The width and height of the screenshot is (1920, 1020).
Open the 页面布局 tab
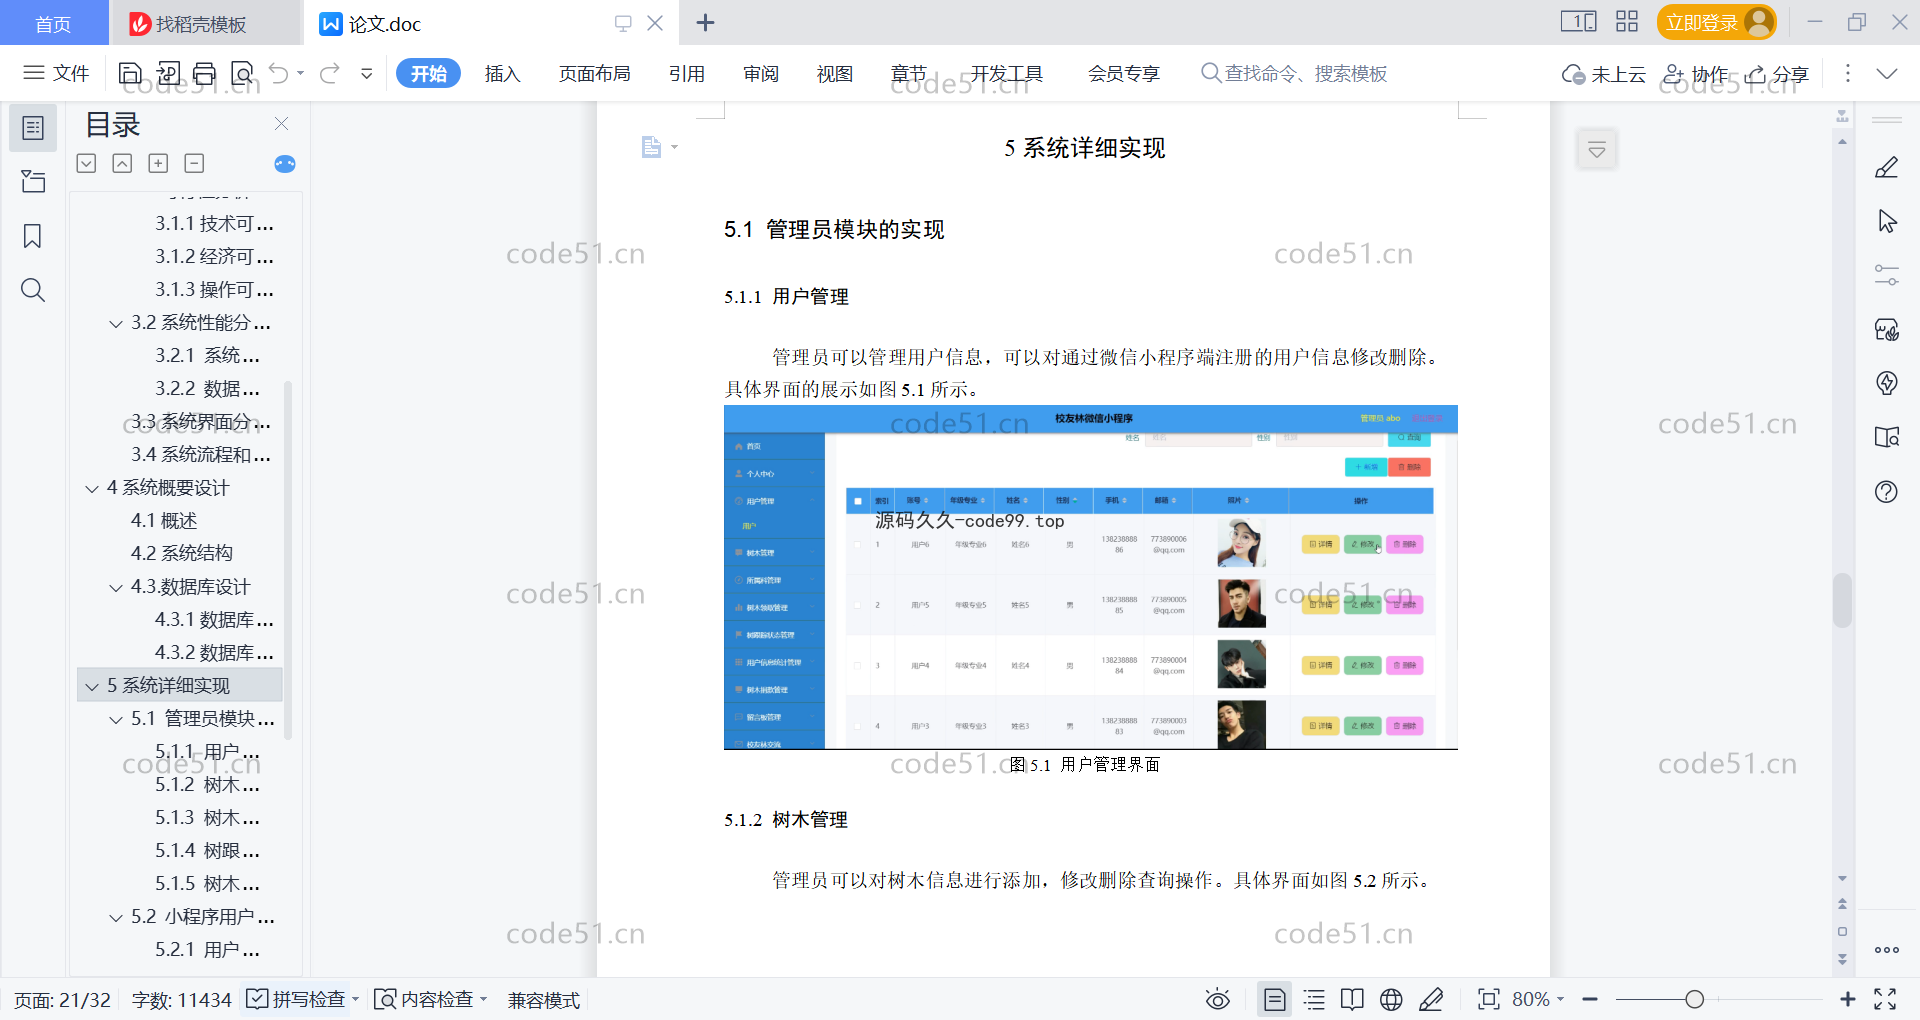pos(594,73)
